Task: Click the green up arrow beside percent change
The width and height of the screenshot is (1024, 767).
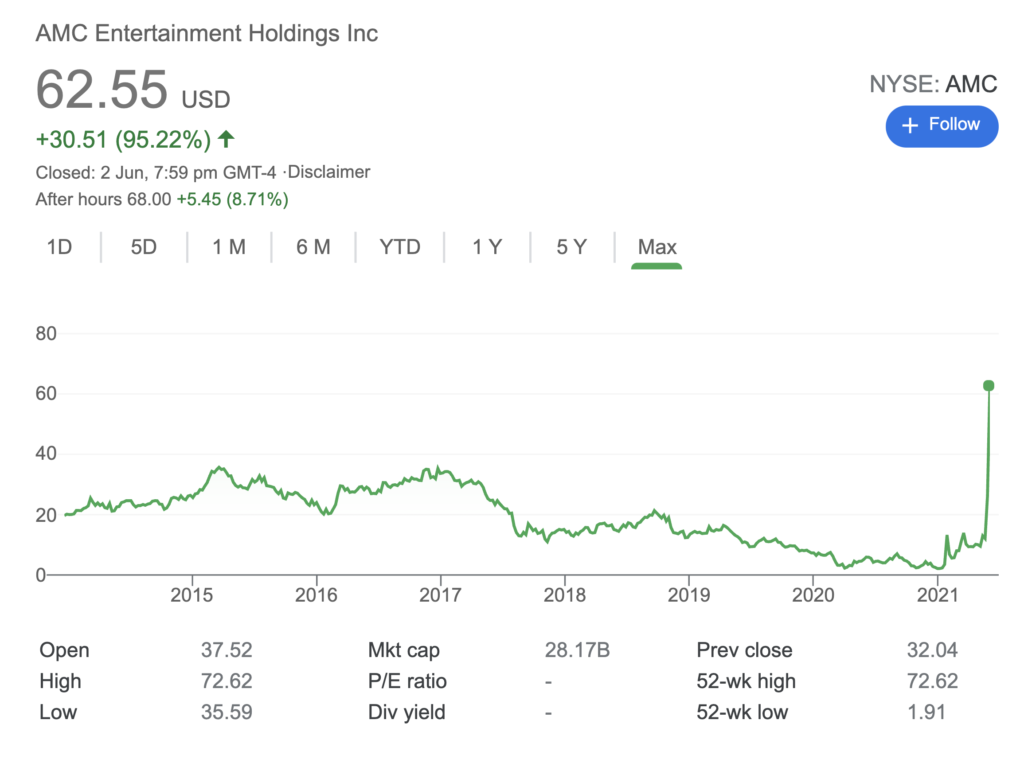Action: [x=226, y=139]
